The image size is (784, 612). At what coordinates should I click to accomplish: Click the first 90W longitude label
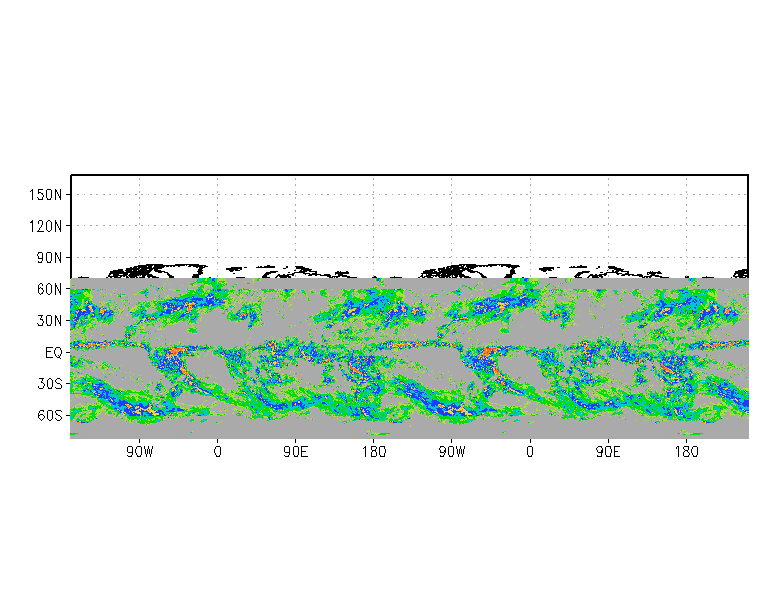coord(140,452)
